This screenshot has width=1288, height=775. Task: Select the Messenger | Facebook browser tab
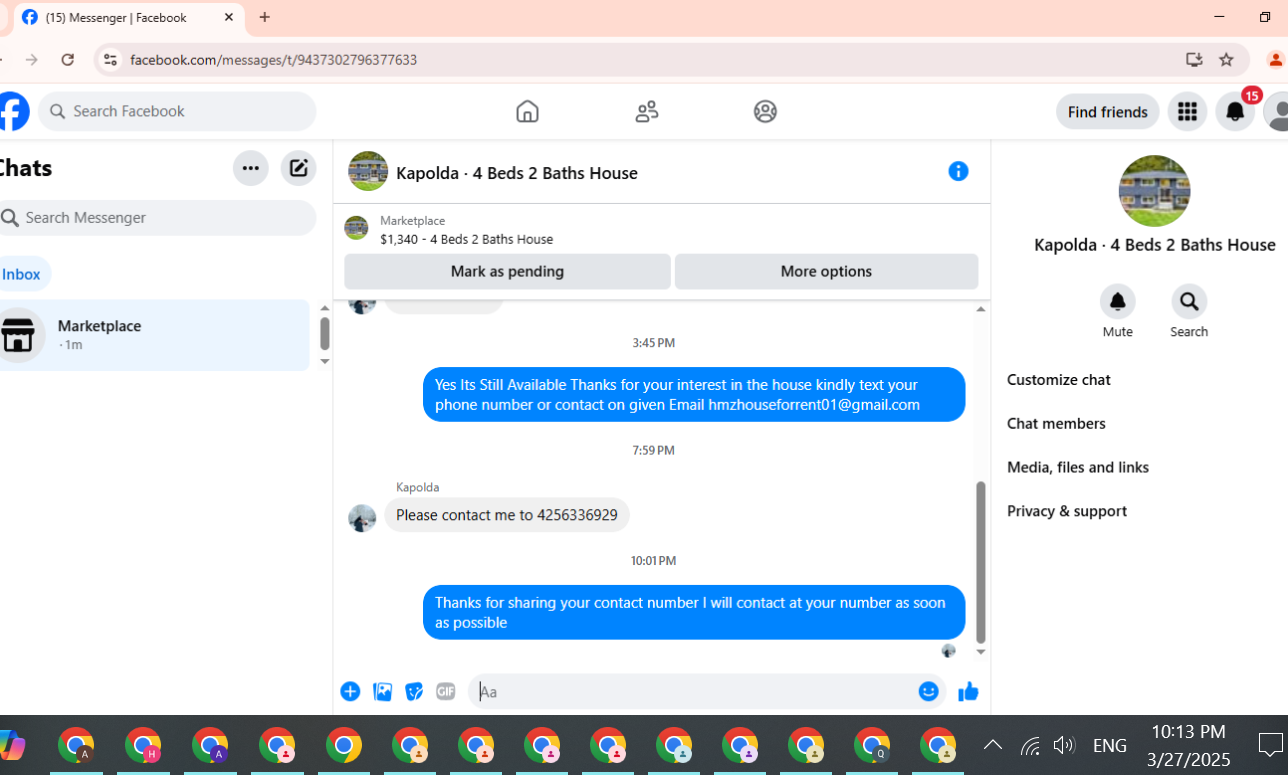pyautogui.click(x=127, y=17)
